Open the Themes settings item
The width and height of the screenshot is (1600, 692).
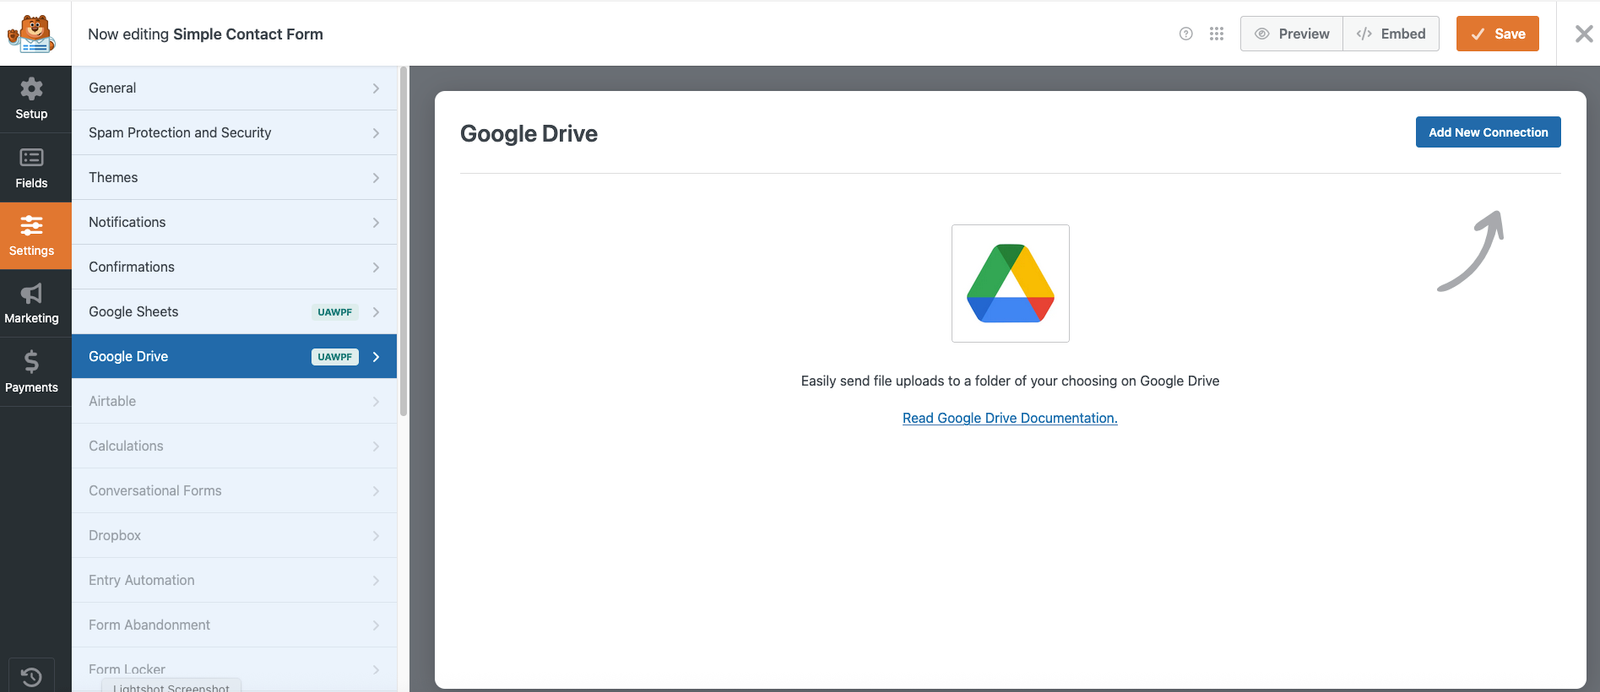[x=114, y=178]
